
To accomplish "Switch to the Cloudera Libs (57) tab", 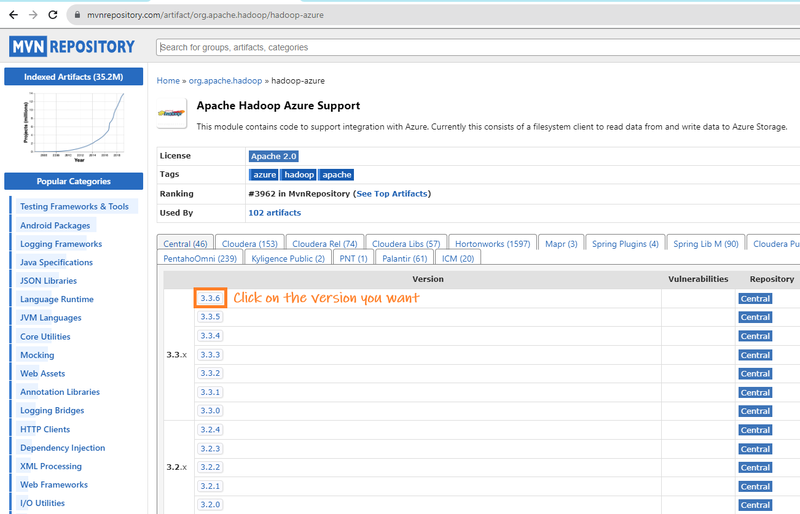I will tap(406, 243).
